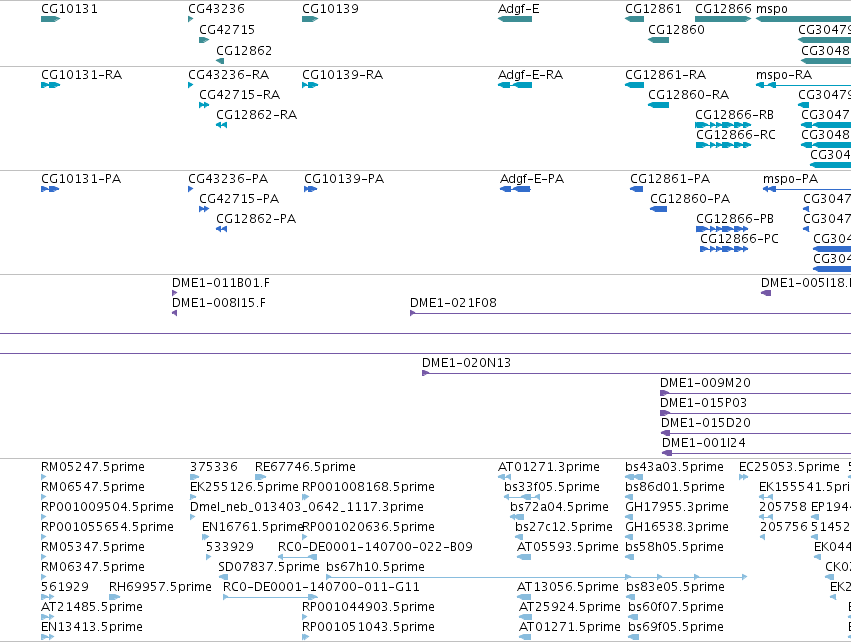
Task: Select BAC clone DME1-015P03
Action: [x=703, y=403]
